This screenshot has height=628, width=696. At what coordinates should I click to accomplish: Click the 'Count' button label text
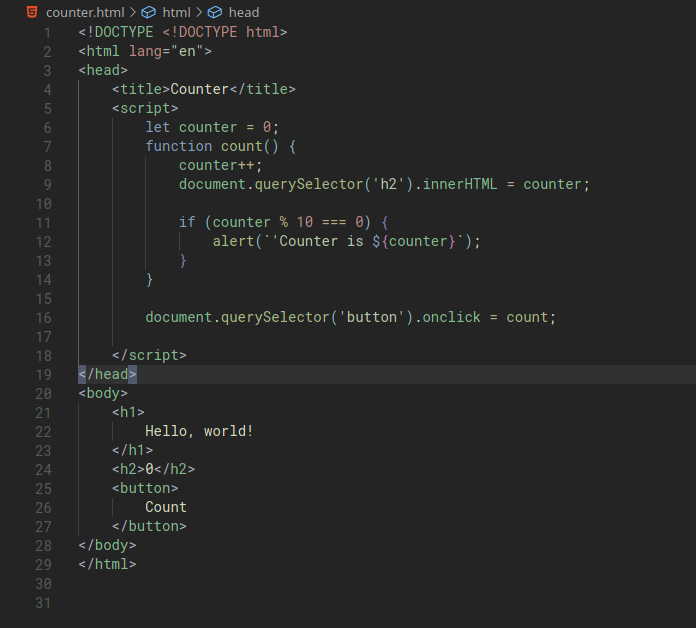(x=166, y=507)
